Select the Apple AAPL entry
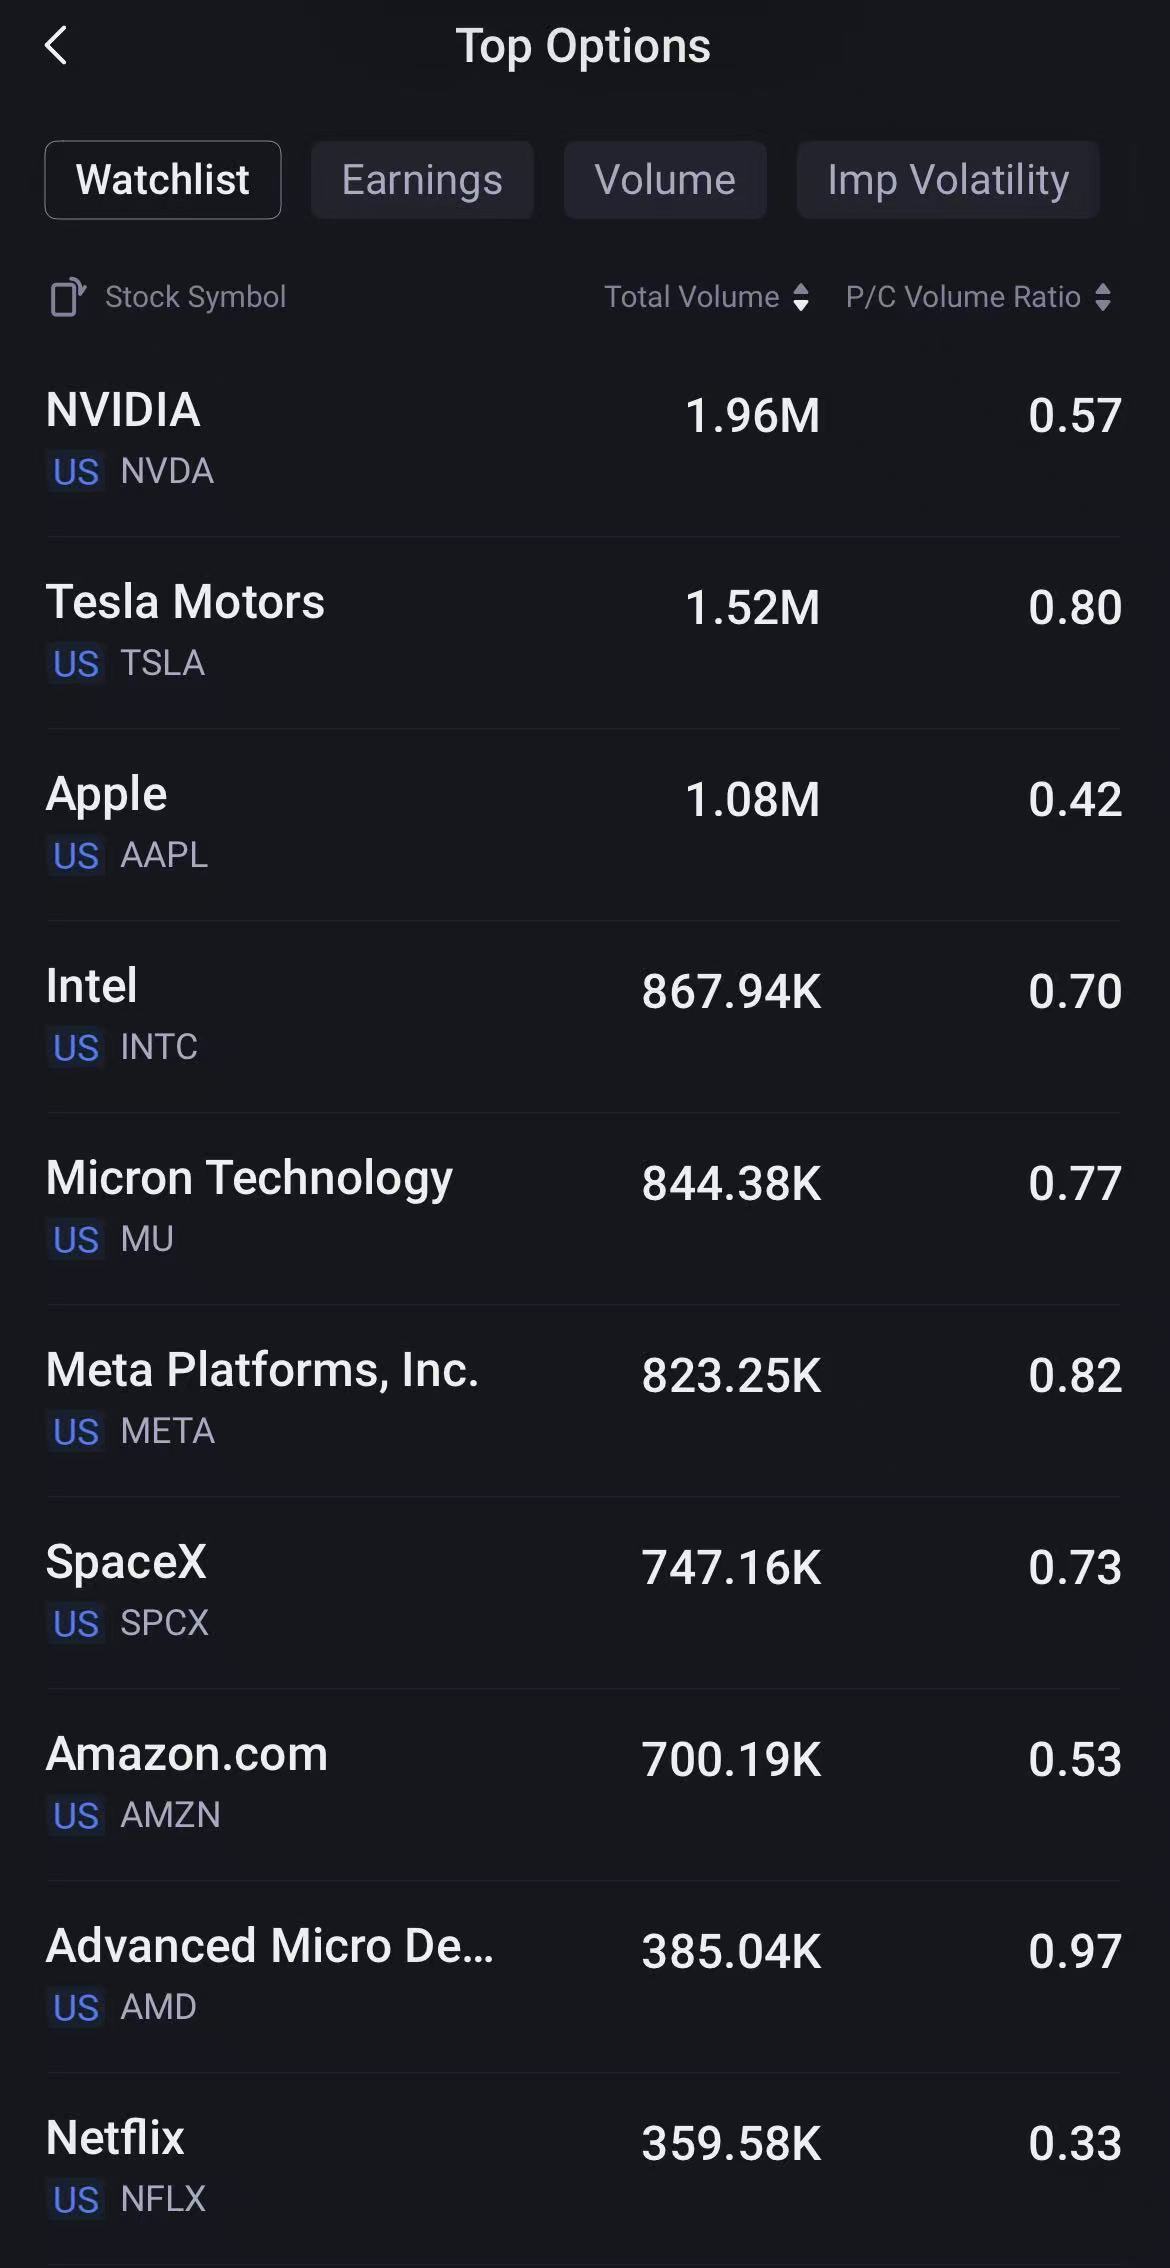The image size is (1170, 2268). pyautogui.click(x=584, y=825)
